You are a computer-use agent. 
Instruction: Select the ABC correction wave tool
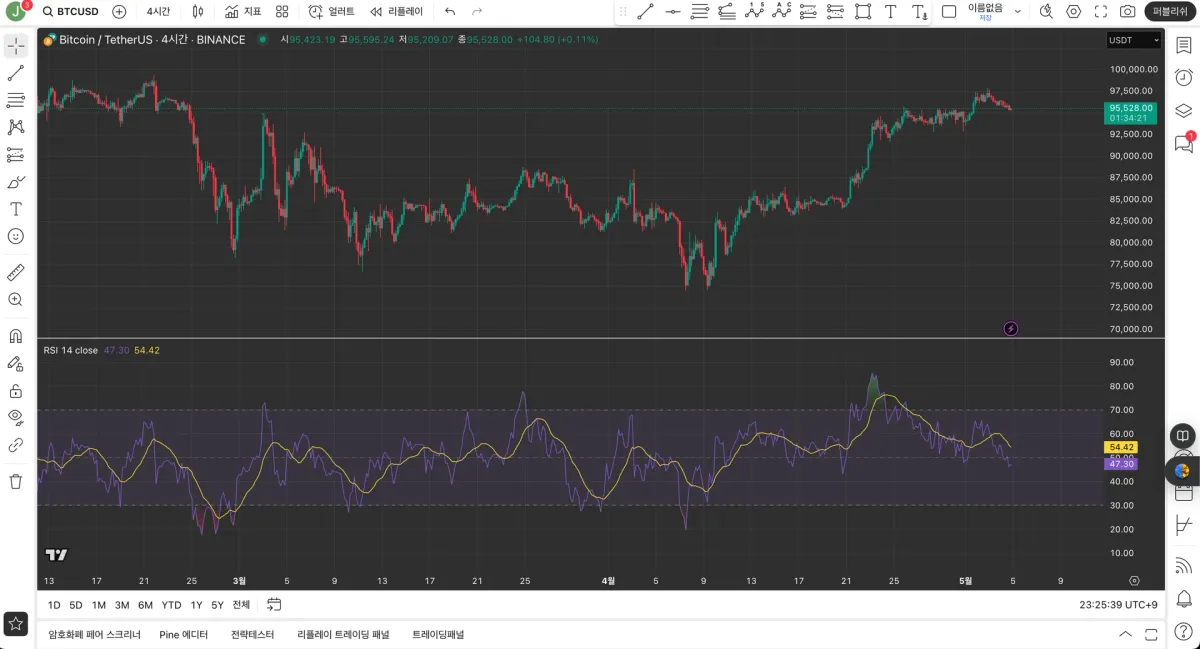(782, 12)
